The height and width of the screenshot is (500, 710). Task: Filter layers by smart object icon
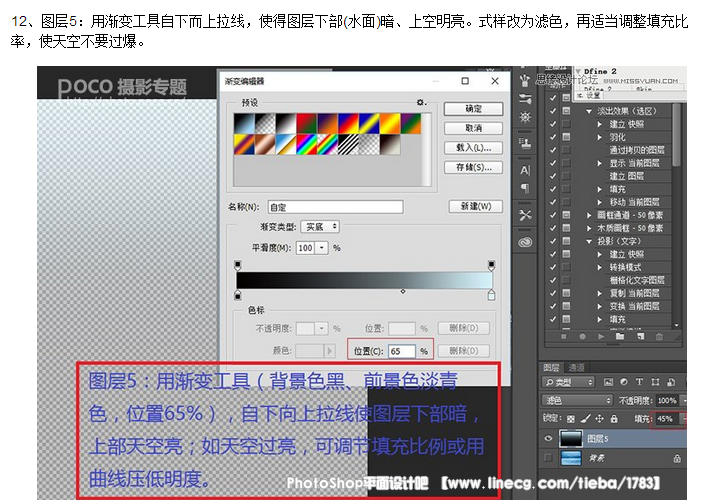tap(671, 382)
